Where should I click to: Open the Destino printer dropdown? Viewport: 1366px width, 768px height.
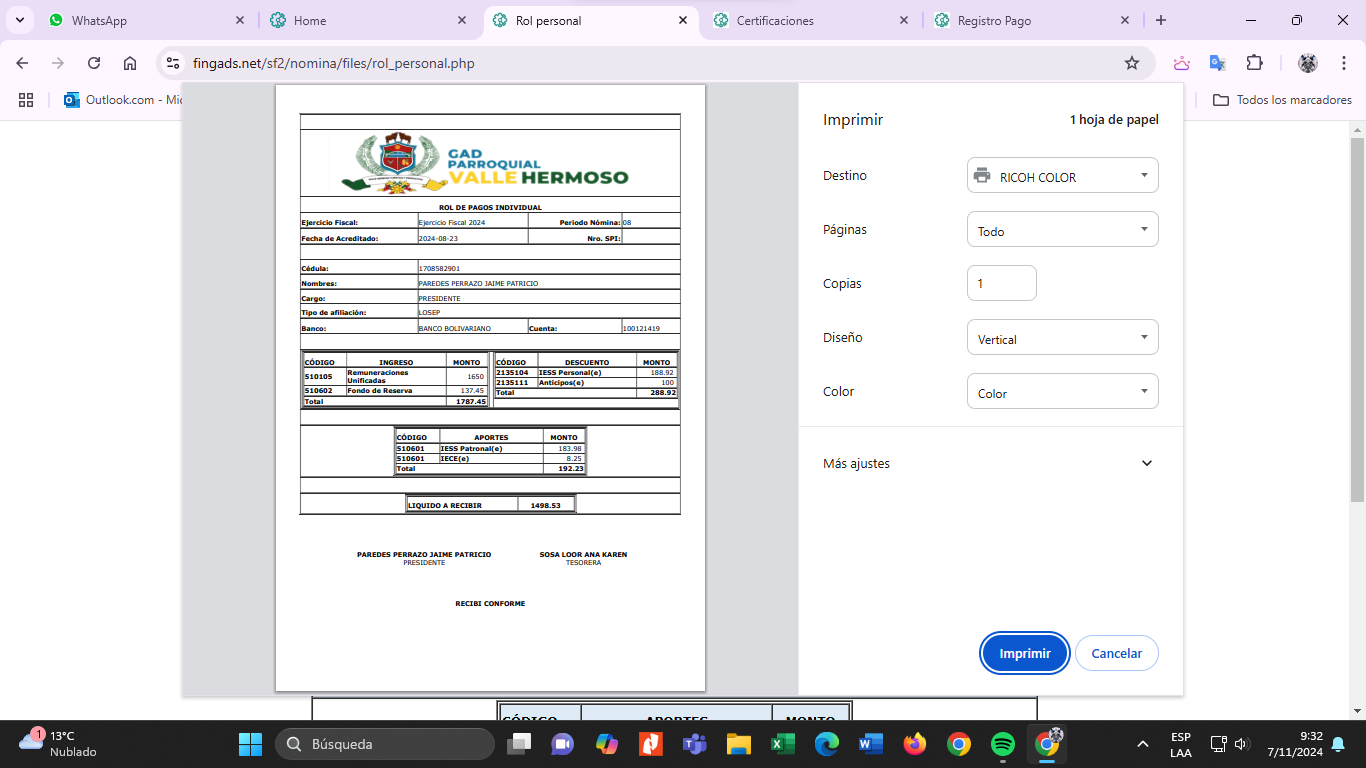[1062, 176]
